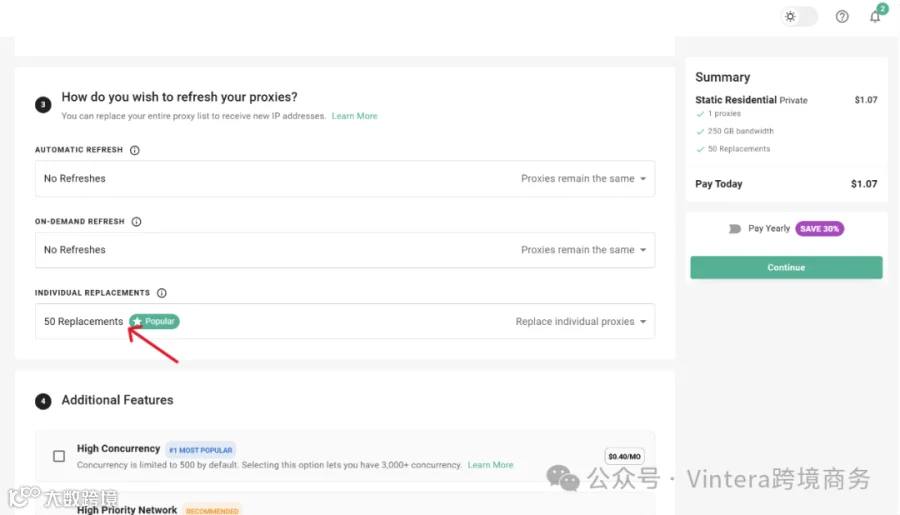Click the step 4 number badge
The image size is (900, 515).
pos(43,401)
